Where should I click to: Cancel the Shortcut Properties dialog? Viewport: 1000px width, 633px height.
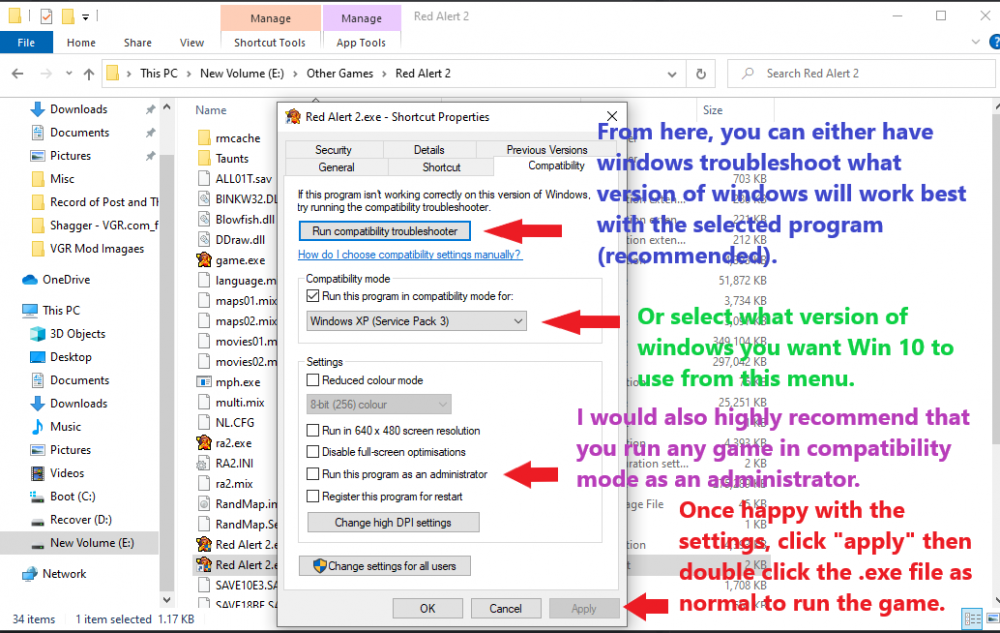pos(506,609)
